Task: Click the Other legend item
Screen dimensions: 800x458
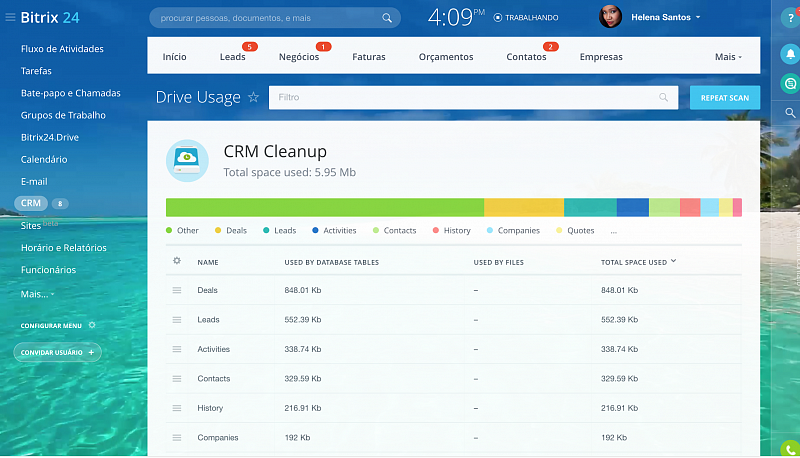Action: (x=182, y=231)
